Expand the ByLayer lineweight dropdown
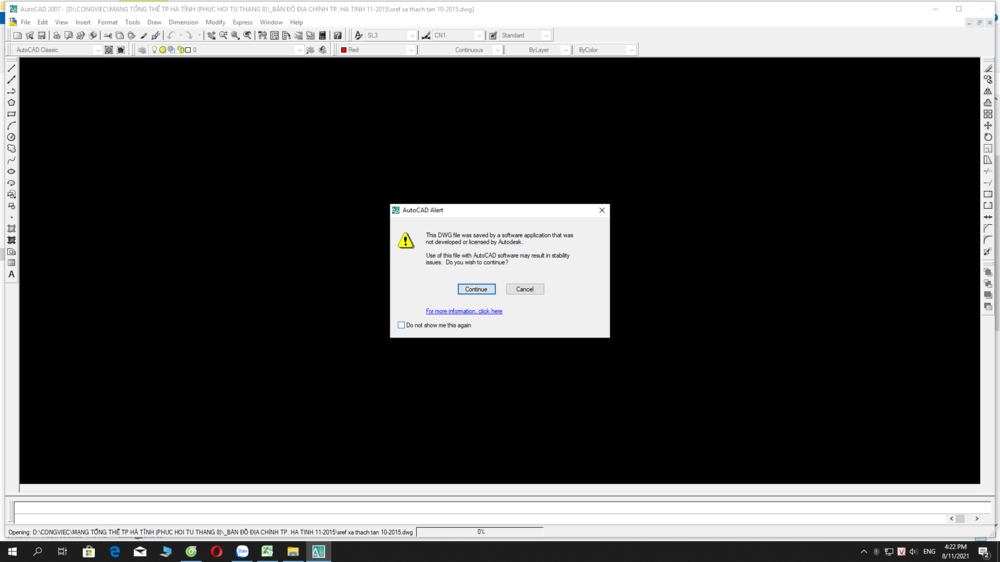Viewport: 1000px width, 562px height. (565, 50)
